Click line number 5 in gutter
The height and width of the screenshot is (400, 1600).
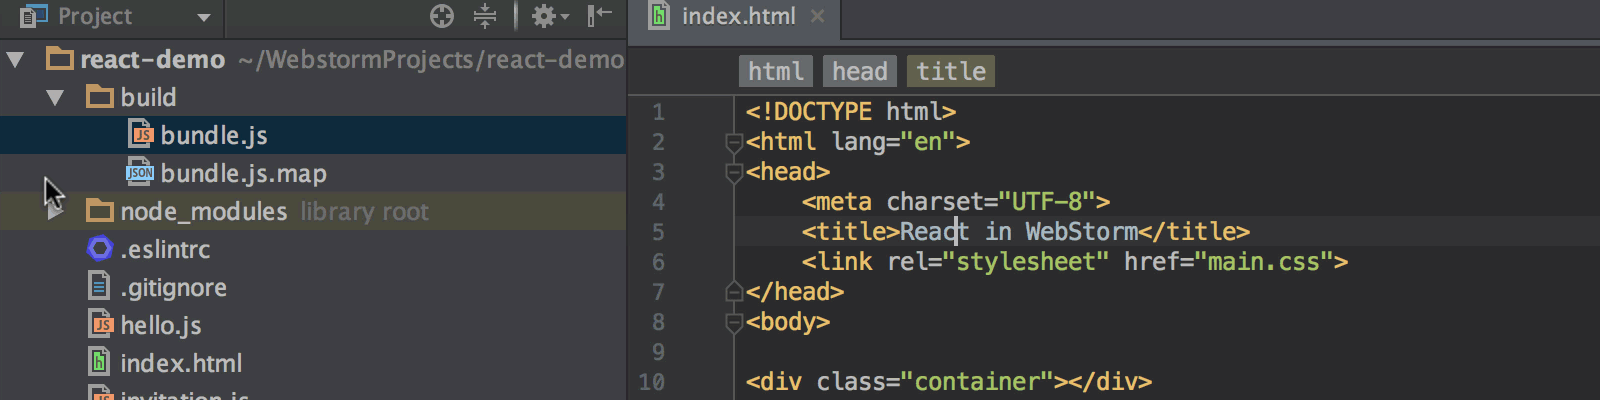coord(658,232)
